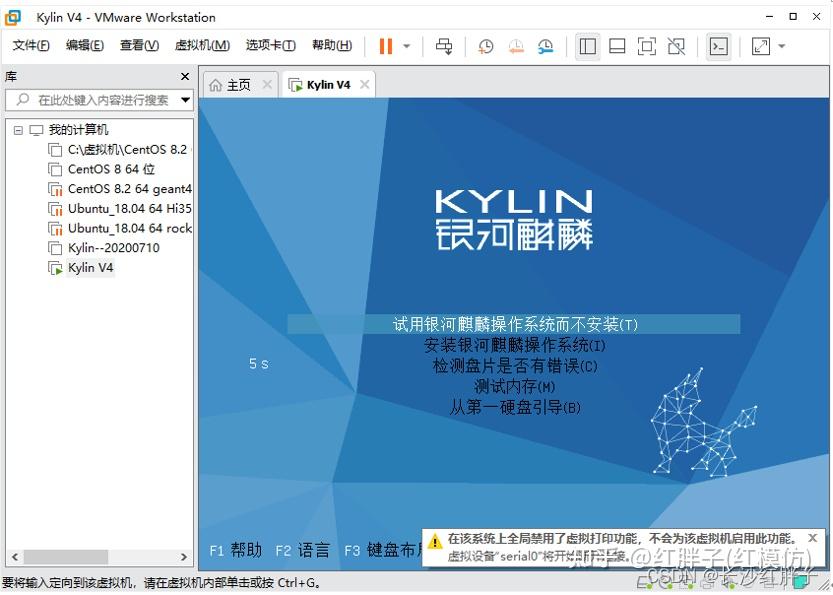Select the CentOS 8 64 位 VM
Viewport: 833px width, 595px height.
112,169
